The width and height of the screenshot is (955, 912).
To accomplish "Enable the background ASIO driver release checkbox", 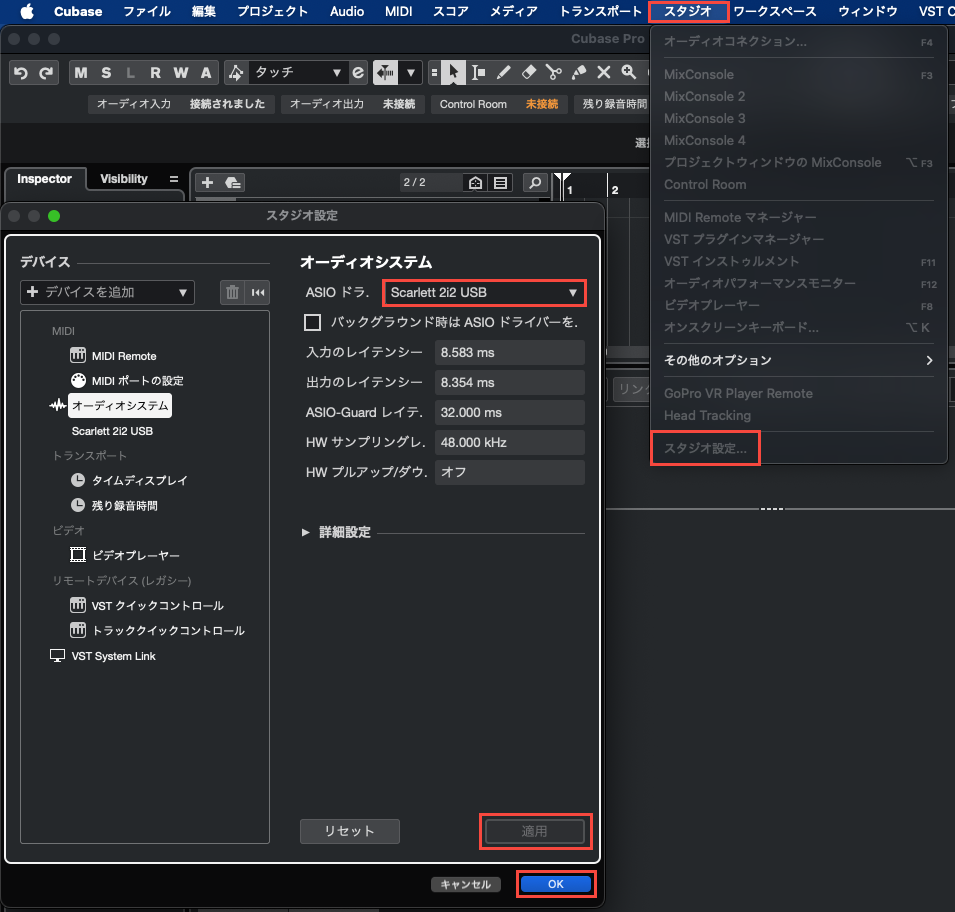I will 313,322.
